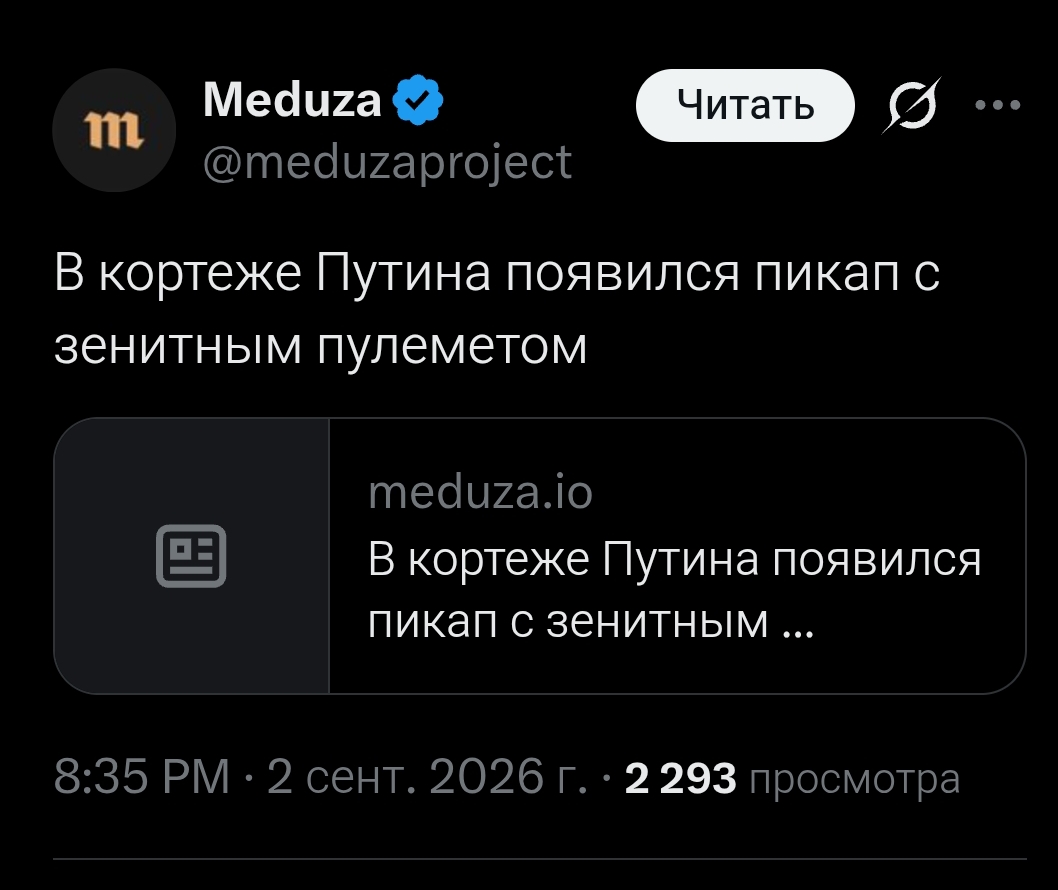The image size is (1058, 890).
Task: Click the 8:35 PM timestamp
Action: click(142, 777)
